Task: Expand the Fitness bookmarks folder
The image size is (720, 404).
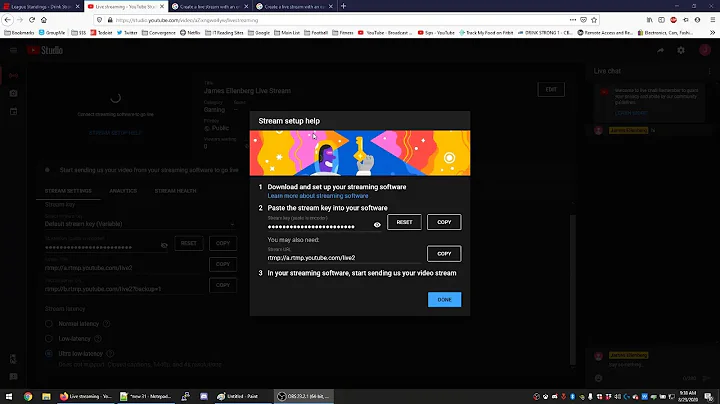Action: click(343, 33)
